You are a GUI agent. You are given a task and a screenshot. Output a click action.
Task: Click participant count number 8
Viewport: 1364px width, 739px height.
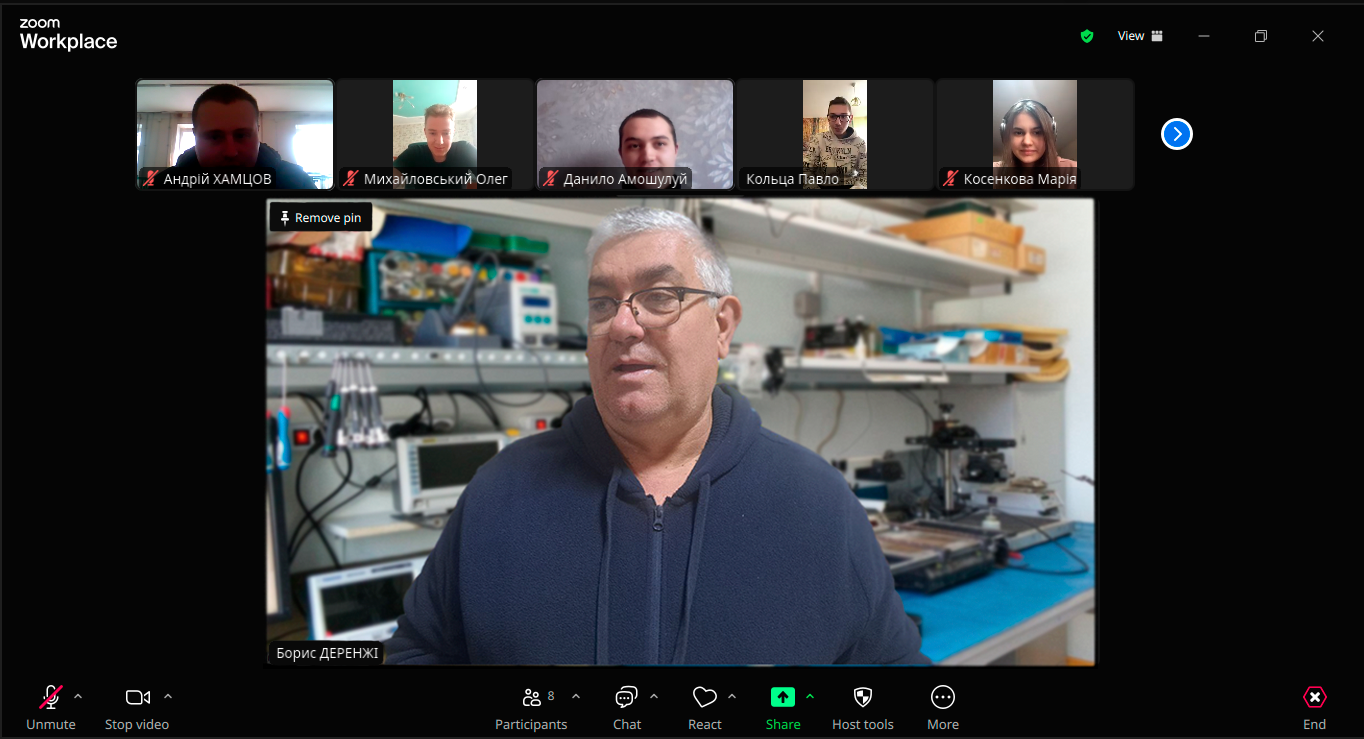click(x=551, y=696)
